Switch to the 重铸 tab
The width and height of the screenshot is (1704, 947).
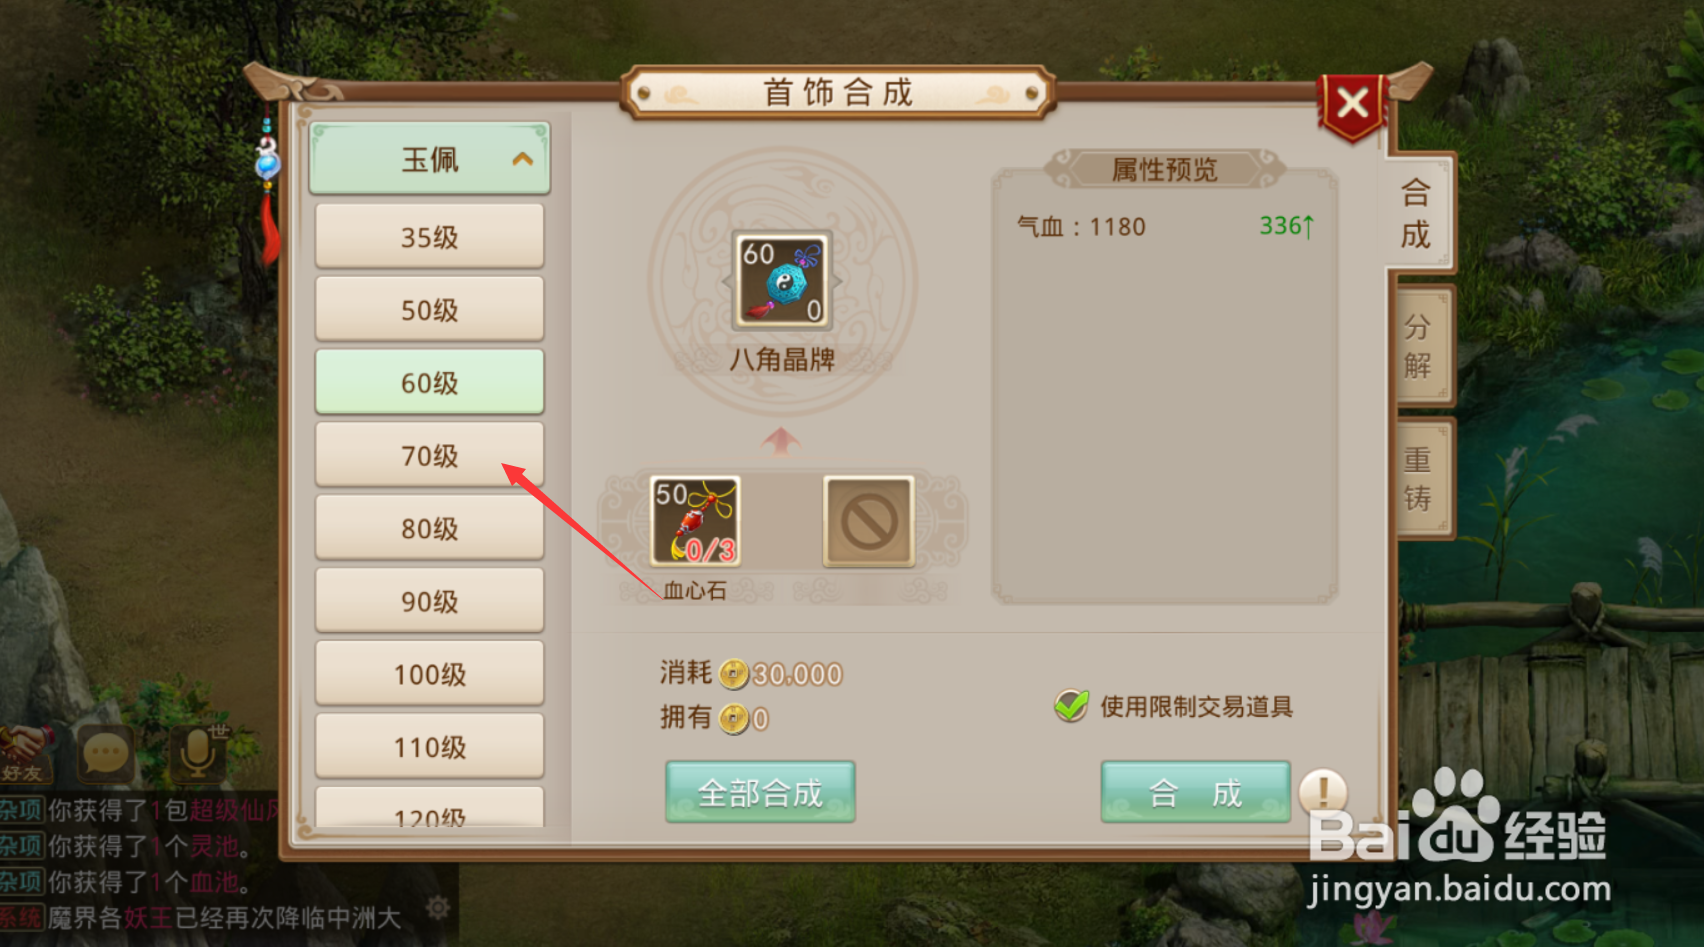click(x=1419, y=478)
